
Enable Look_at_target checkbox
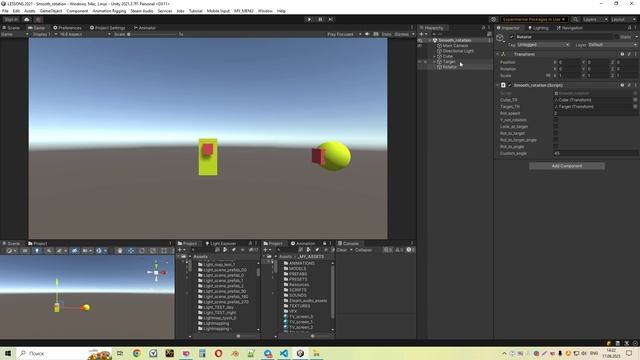556,127
